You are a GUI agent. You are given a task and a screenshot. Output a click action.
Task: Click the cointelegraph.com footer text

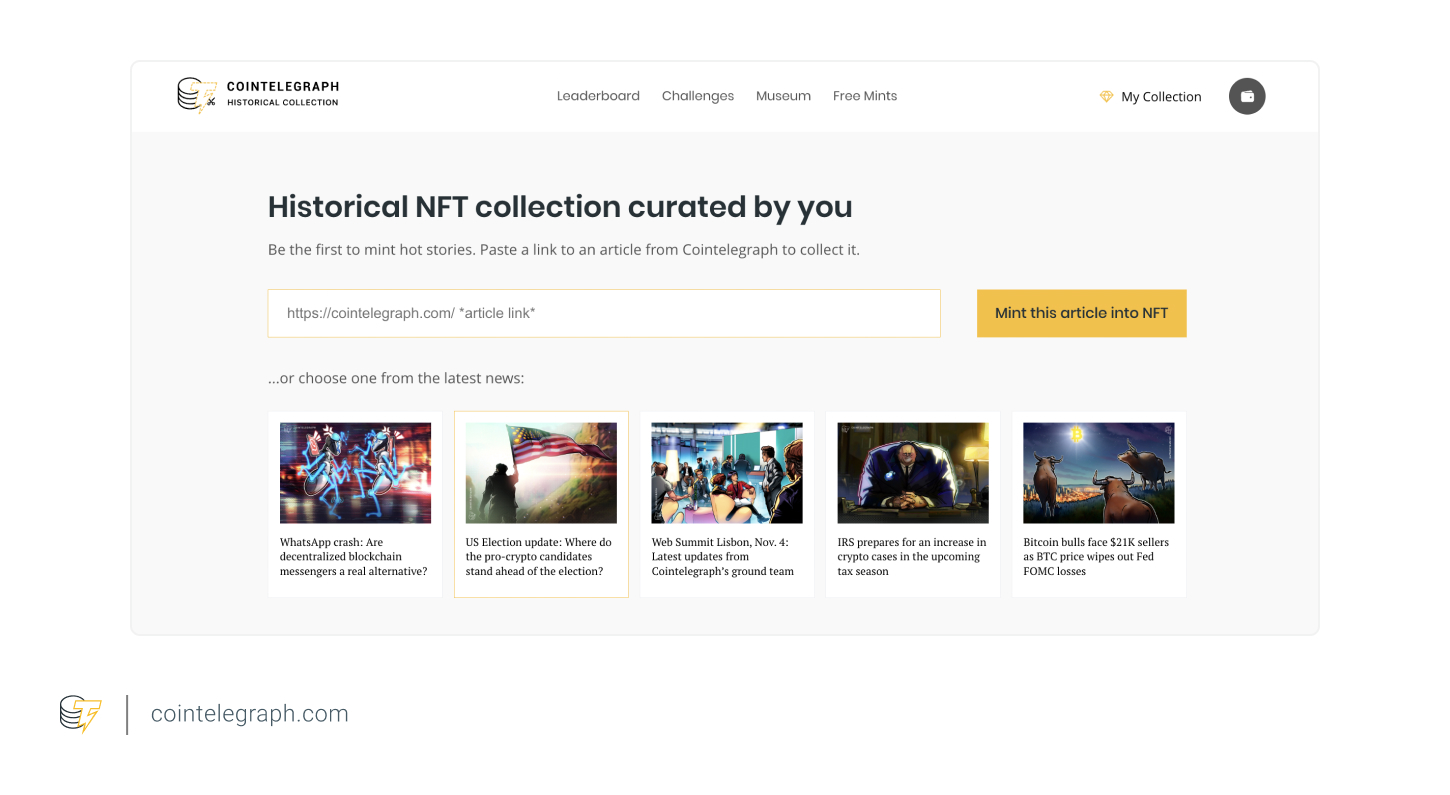(250, 714)
